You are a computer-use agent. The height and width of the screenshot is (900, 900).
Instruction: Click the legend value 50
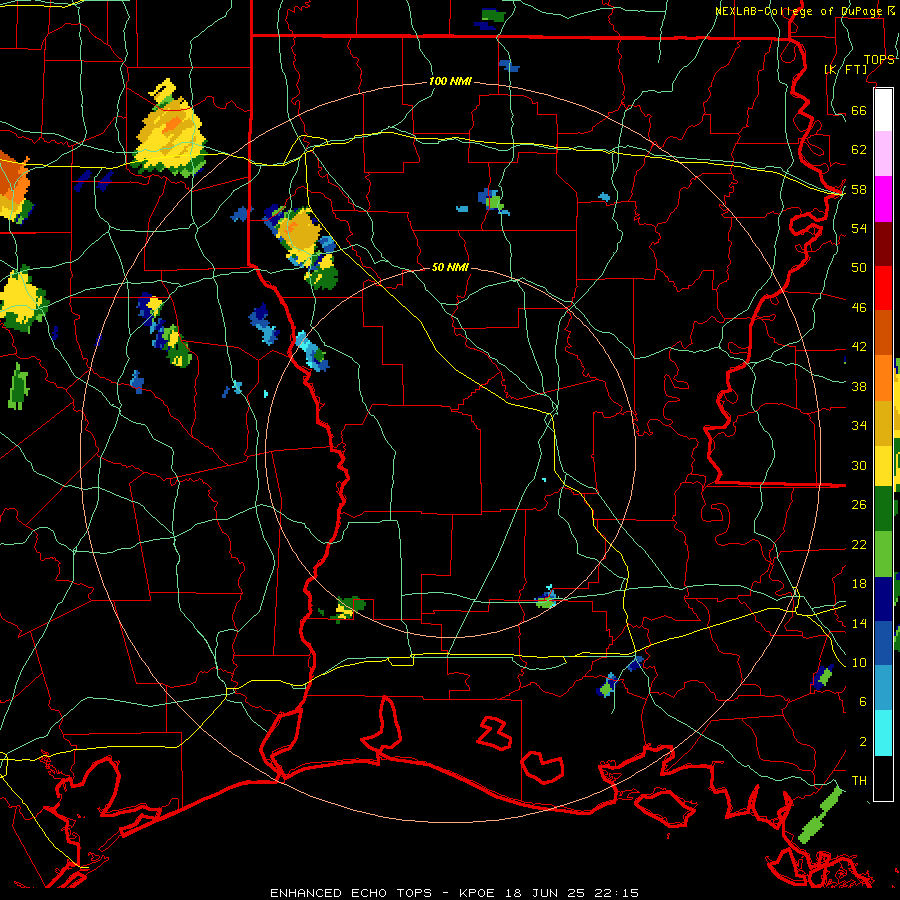(x=859, y=268)
